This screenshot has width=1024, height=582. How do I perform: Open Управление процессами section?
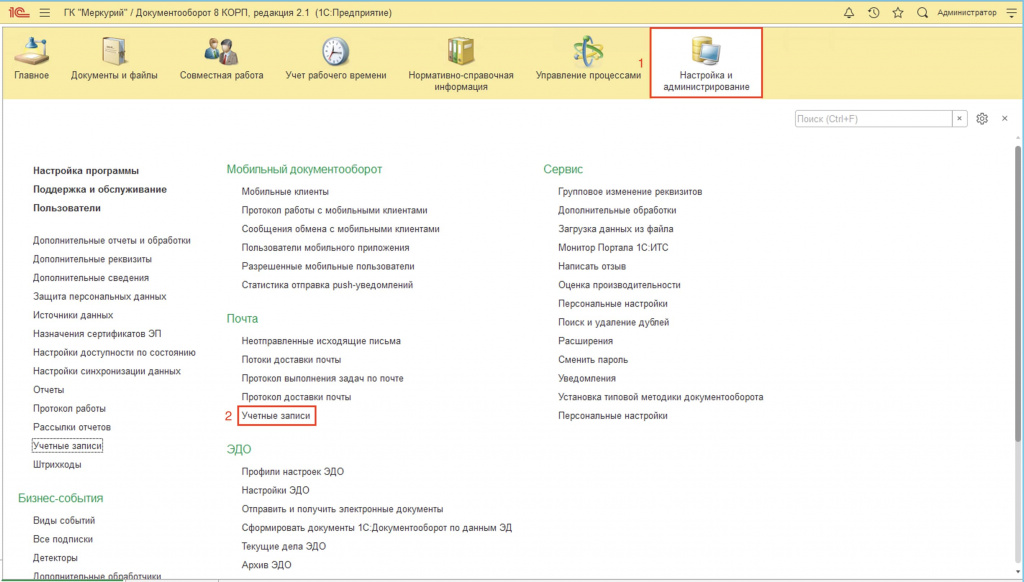pos(588,60)
